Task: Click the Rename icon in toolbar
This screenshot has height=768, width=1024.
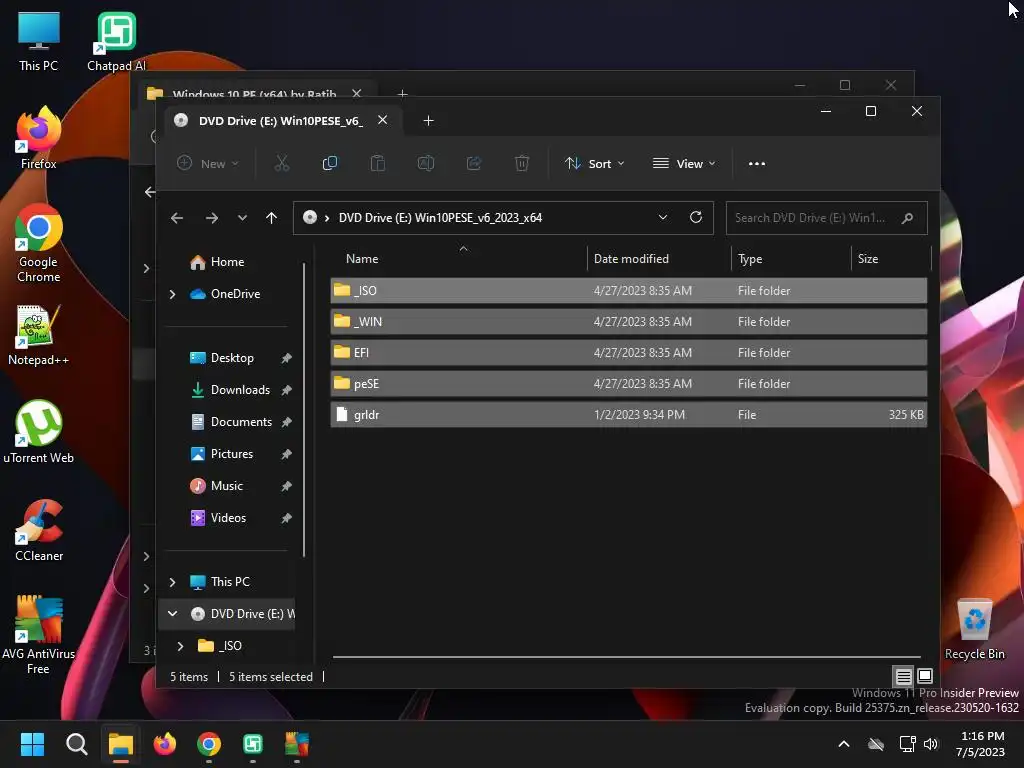Action: tap(426, 163)
